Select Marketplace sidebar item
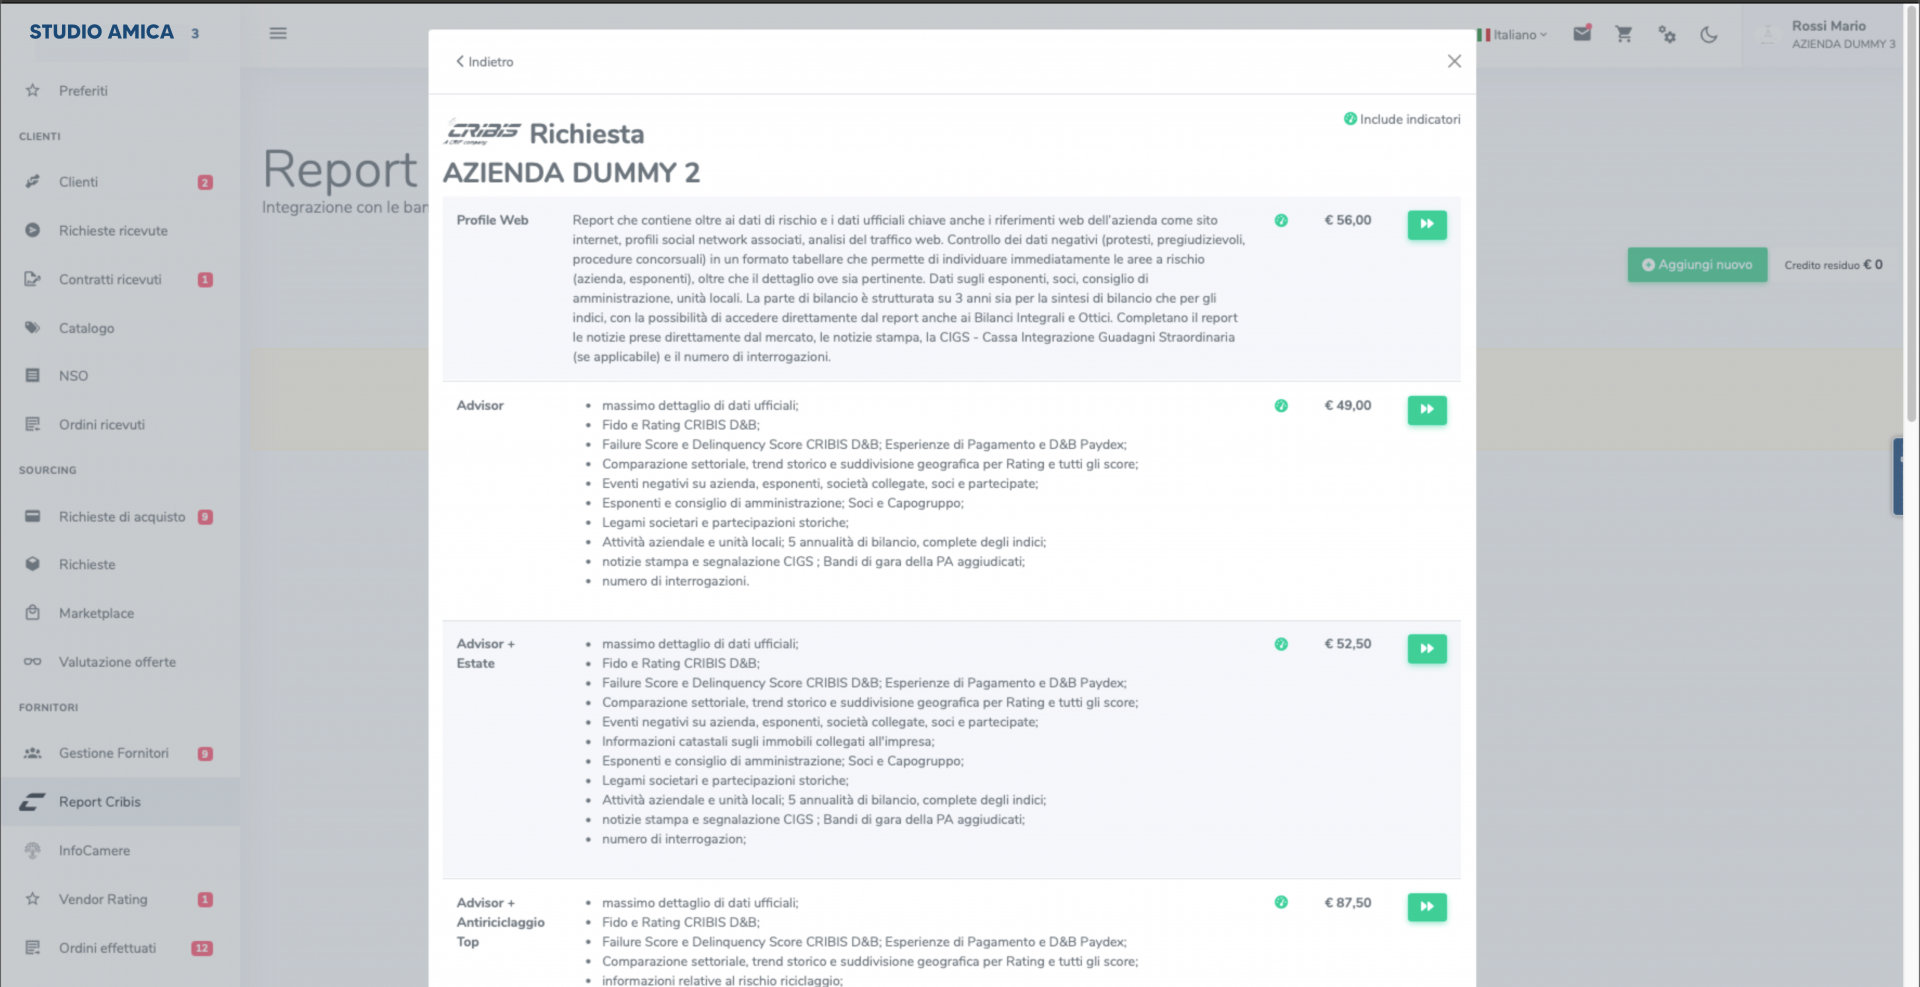Screen dimensions: 1920x987 pyautogui.click(x=120, y=614)
